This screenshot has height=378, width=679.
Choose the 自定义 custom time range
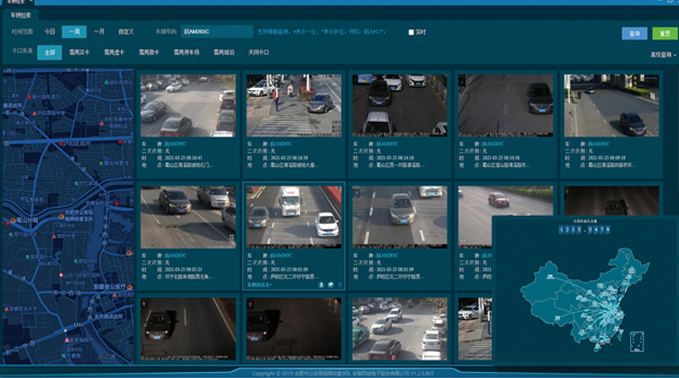coord(126,32)
